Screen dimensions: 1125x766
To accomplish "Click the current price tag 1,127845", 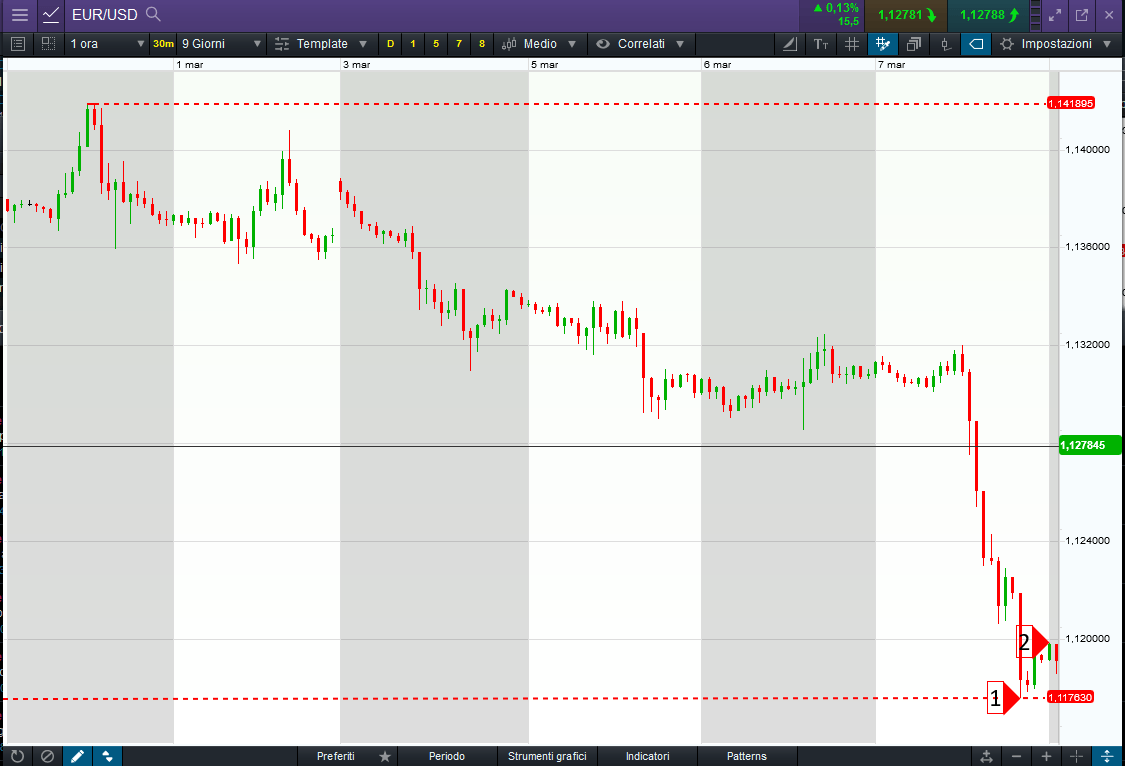I will pyautogui.click(x=1089, y=445).
